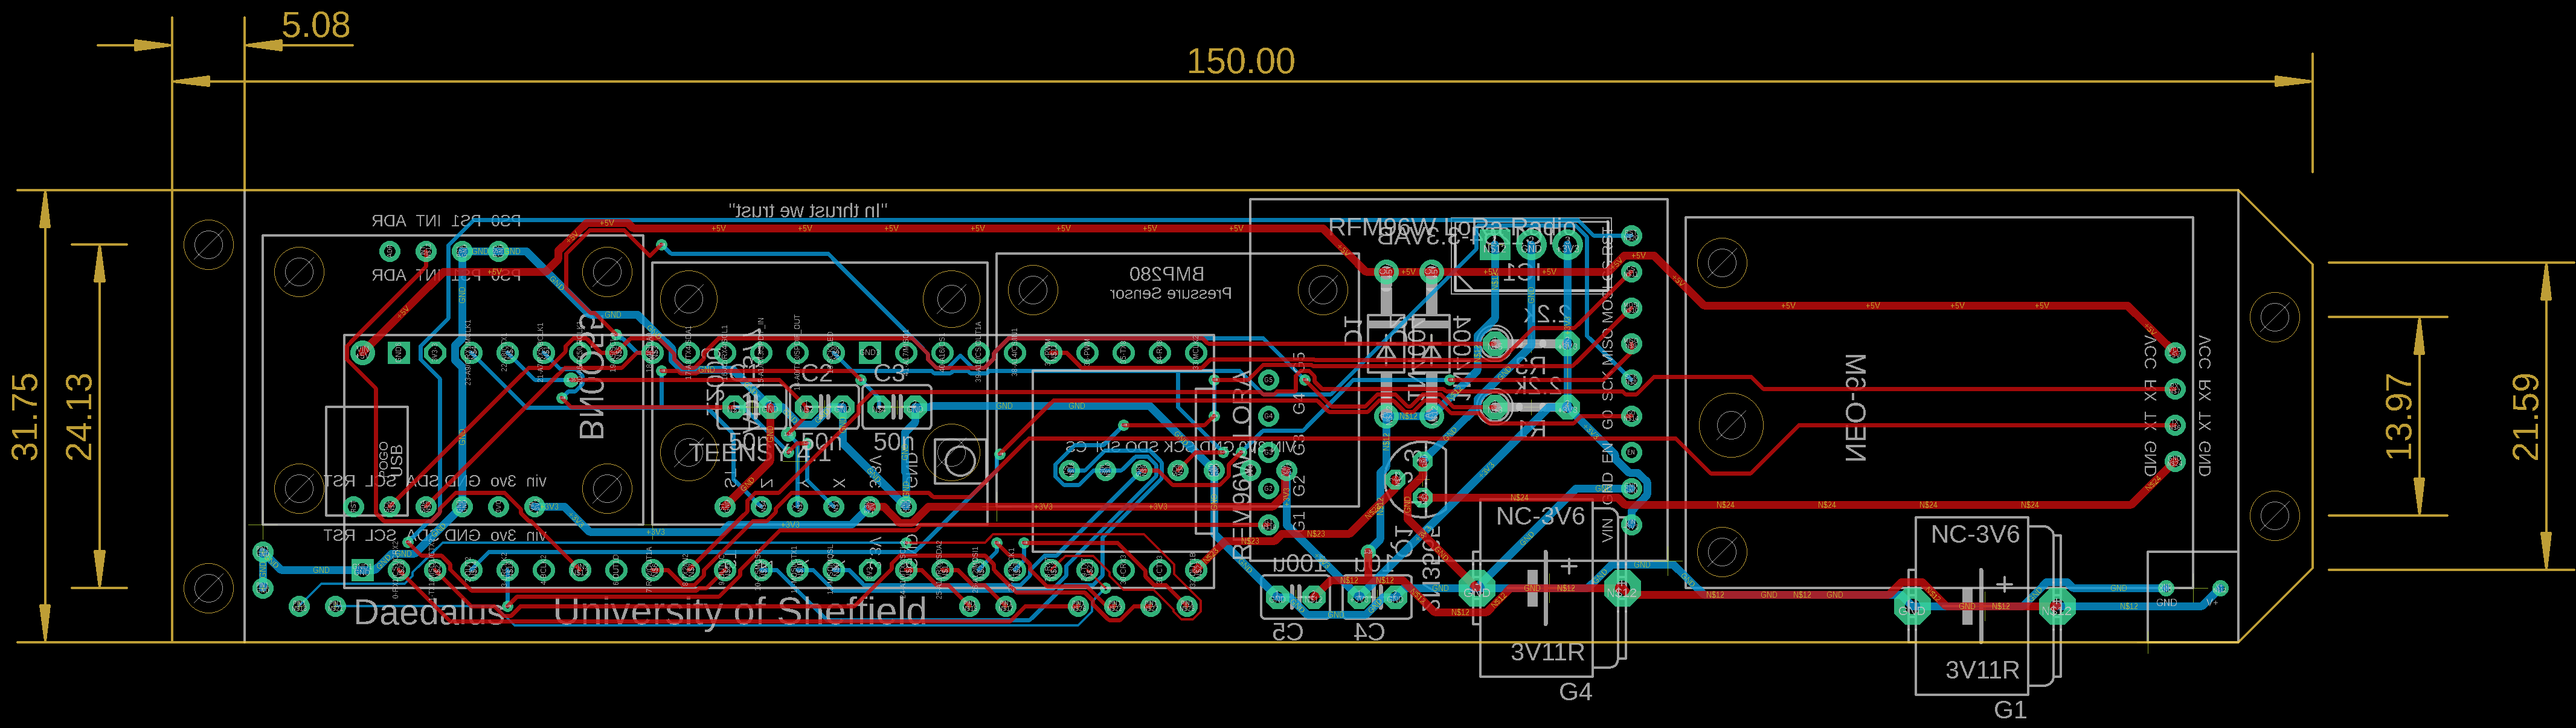Click the 31.75 height dimension text
The image size is (2576, 728).
click(25, 416)
